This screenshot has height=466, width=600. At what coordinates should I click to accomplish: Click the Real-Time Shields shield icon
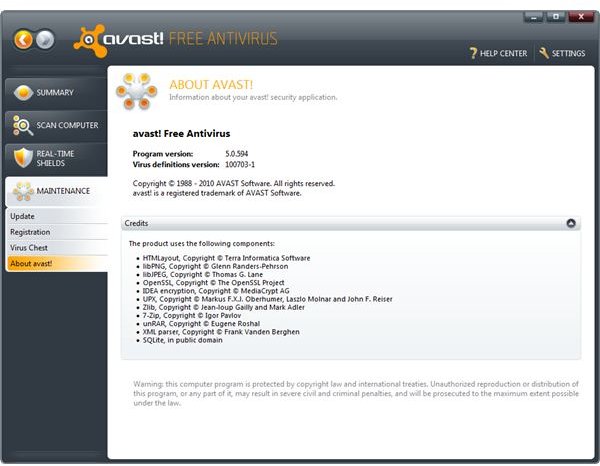click(23, 158)
